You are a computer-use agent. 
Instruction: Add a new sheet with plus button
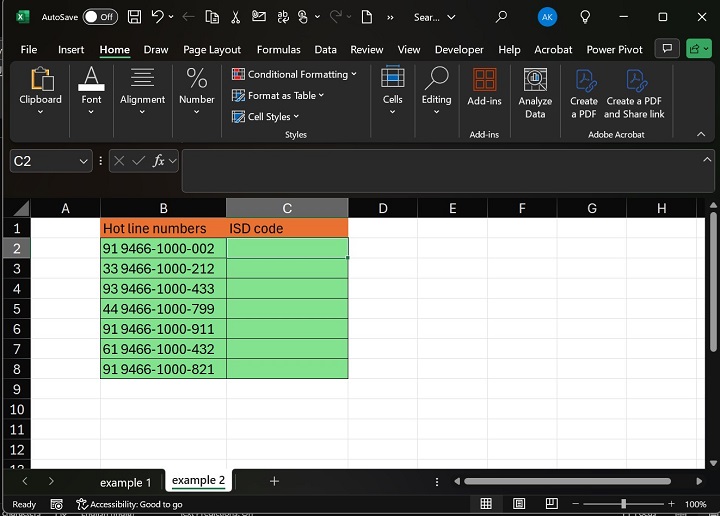coord(274,481)
